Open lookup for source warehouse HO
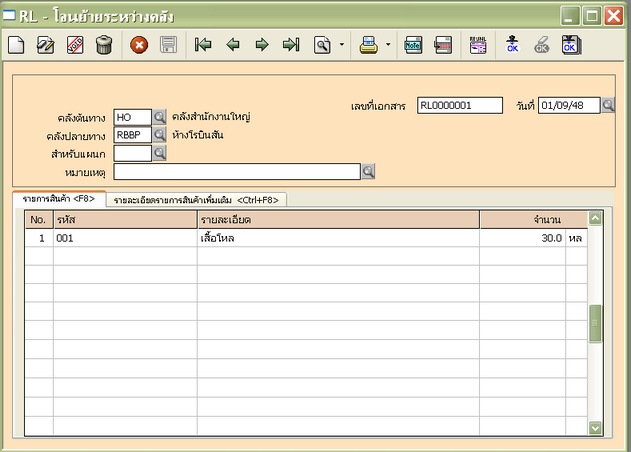Viewport: 631px width, 452px height. 160,117
